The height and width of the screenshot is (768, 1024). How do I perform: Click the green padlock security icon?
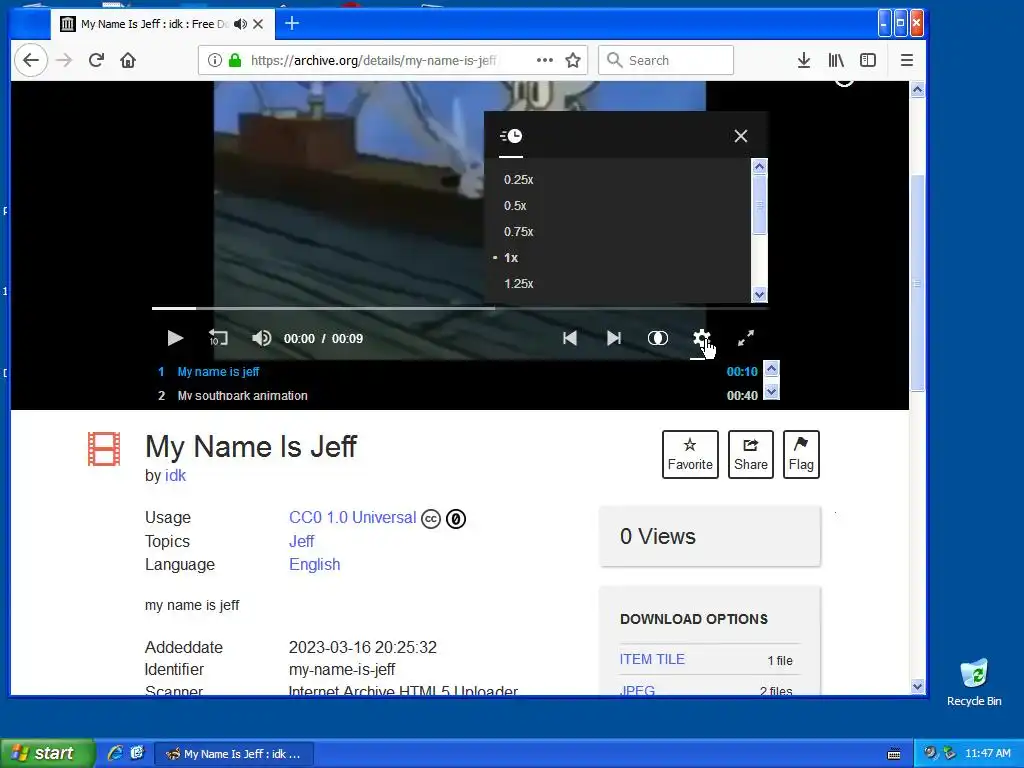(x=235, y=61)
